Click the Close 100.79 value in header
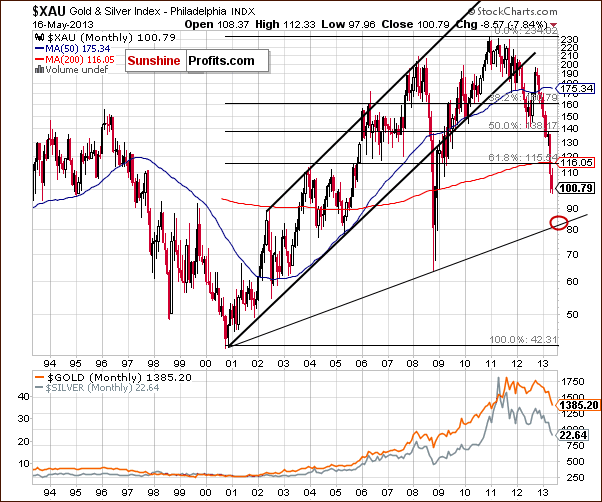Image resolution: width=602 pixels, height=502 pixels. 415,24
